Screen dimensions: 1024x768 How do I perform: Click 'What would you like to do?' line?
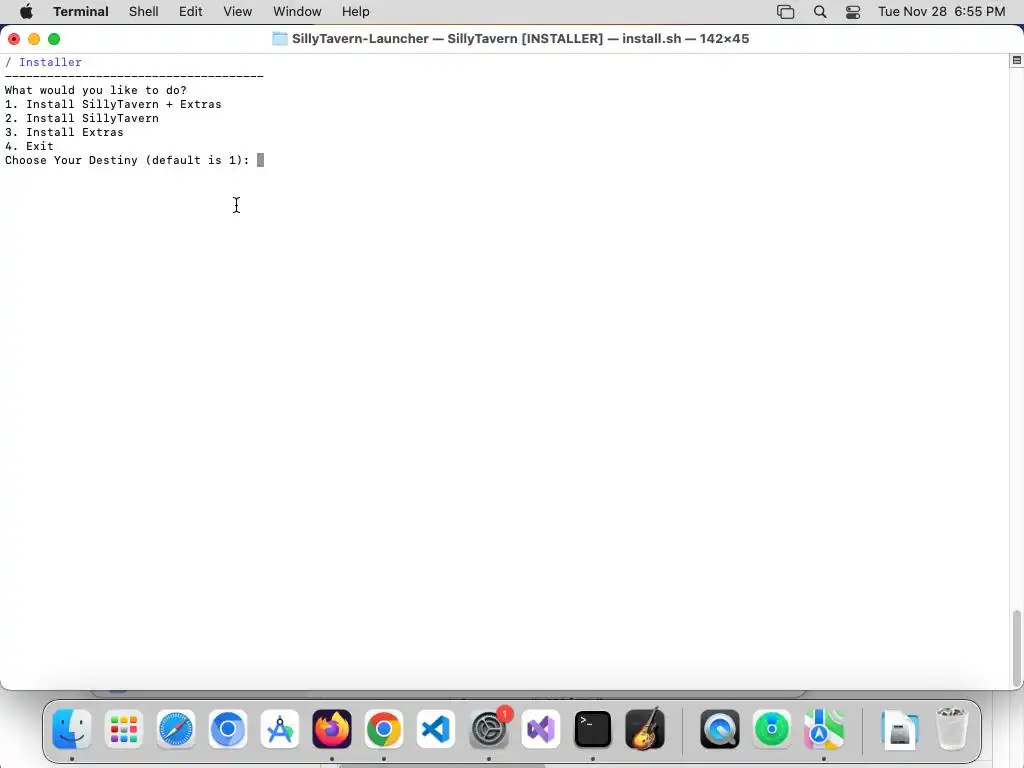(x=96, y=90)
